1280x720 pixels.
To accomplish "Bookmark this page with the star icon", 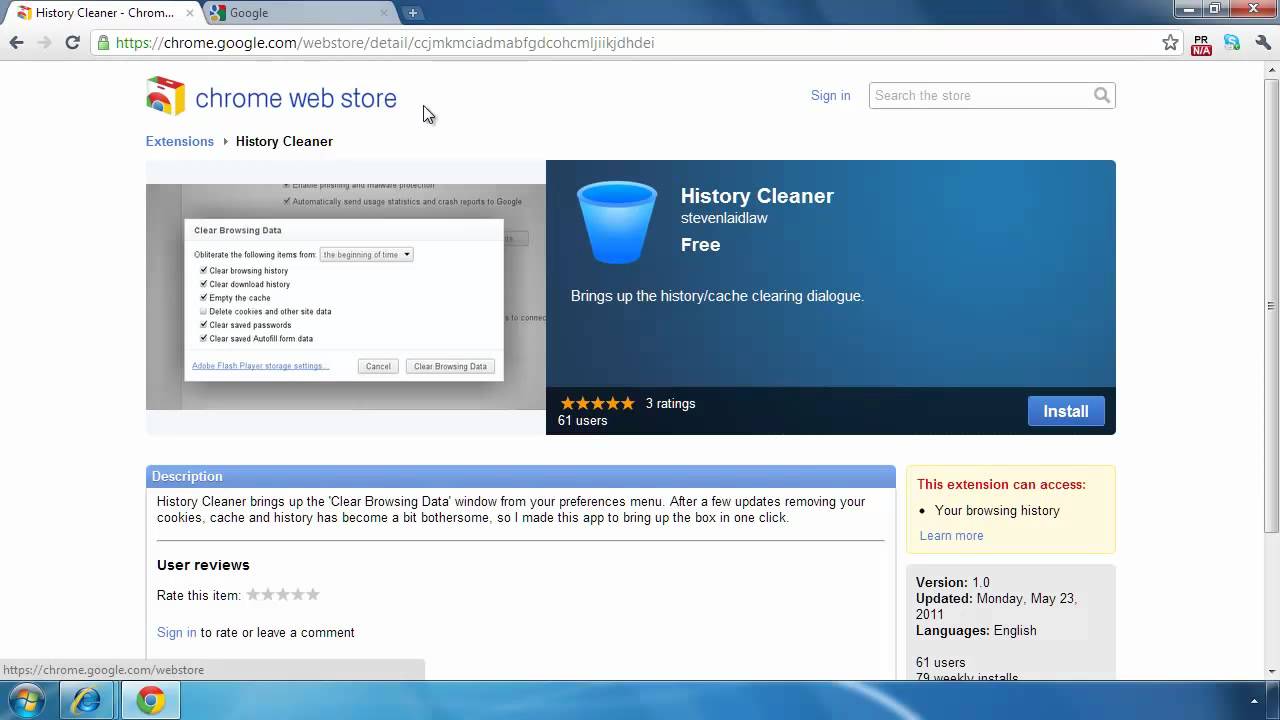I will [x=1170, y=42].
